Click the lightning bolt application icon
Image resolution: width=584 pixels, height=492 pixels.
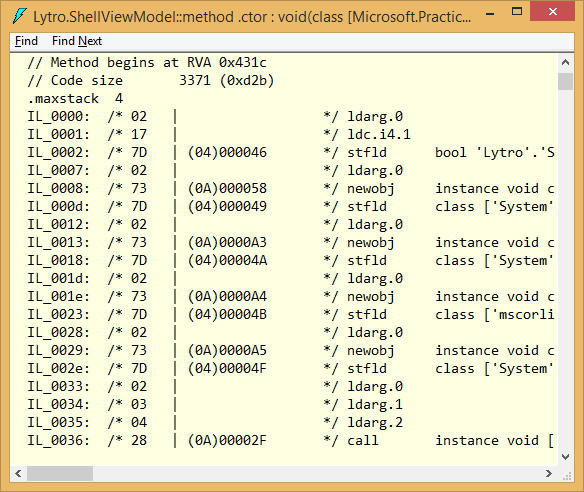point(19,16)
